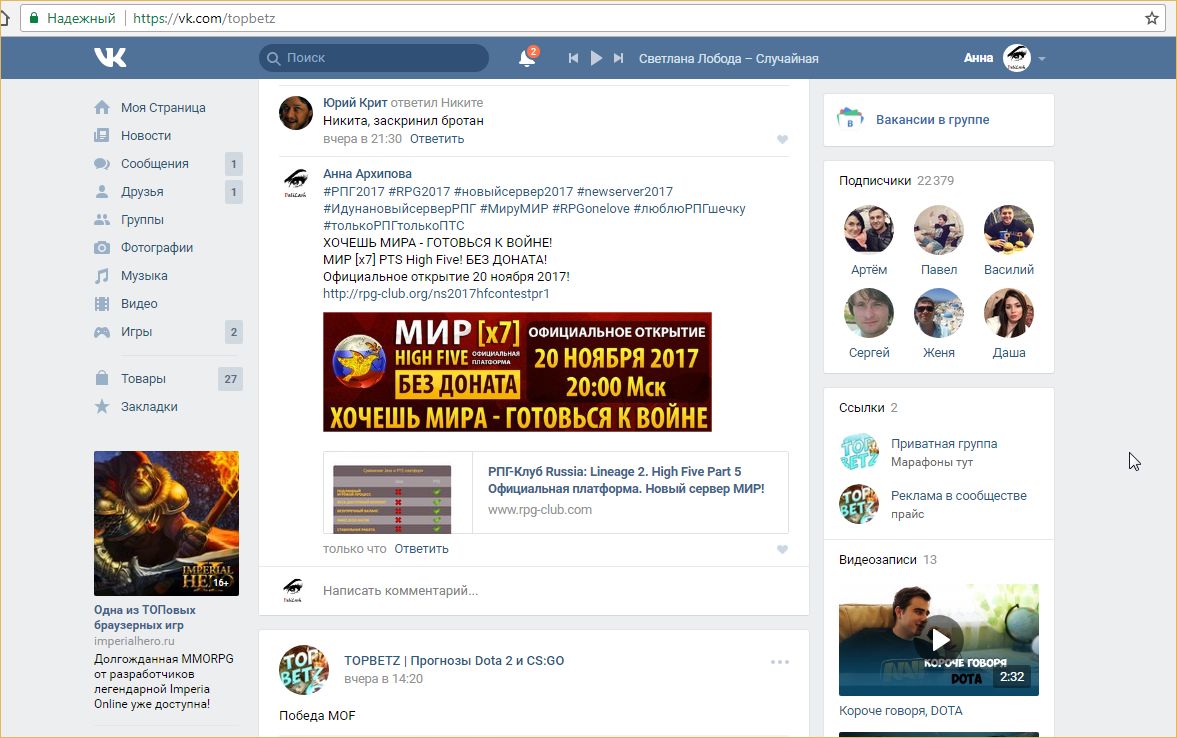1177x738 pixels.
Task: Open the notifications bell
Action: tap(527, 58)
